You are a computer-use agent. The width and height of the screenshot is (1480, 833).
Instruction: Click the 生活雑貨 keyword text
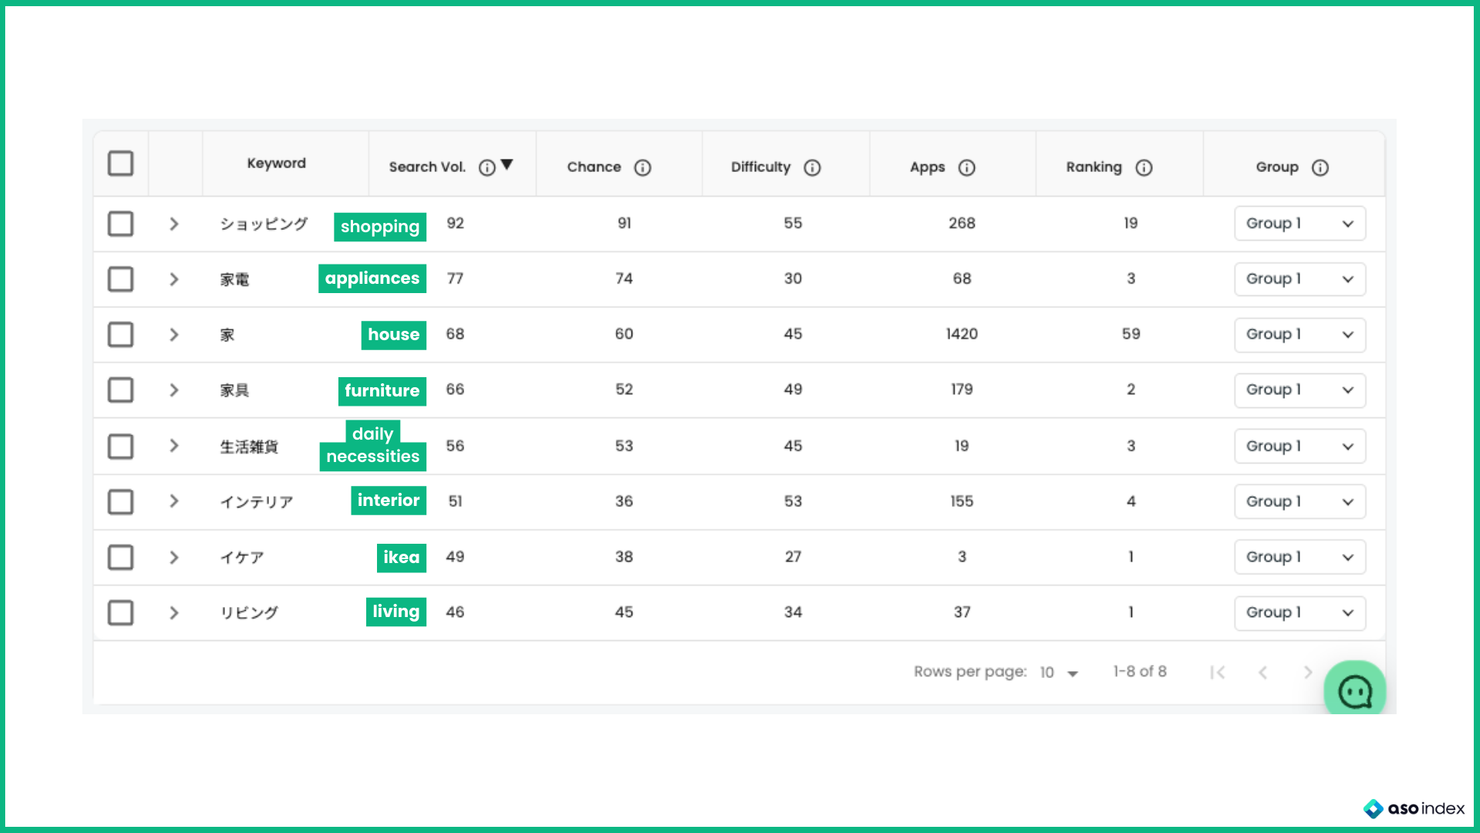(x=249, y=447)
